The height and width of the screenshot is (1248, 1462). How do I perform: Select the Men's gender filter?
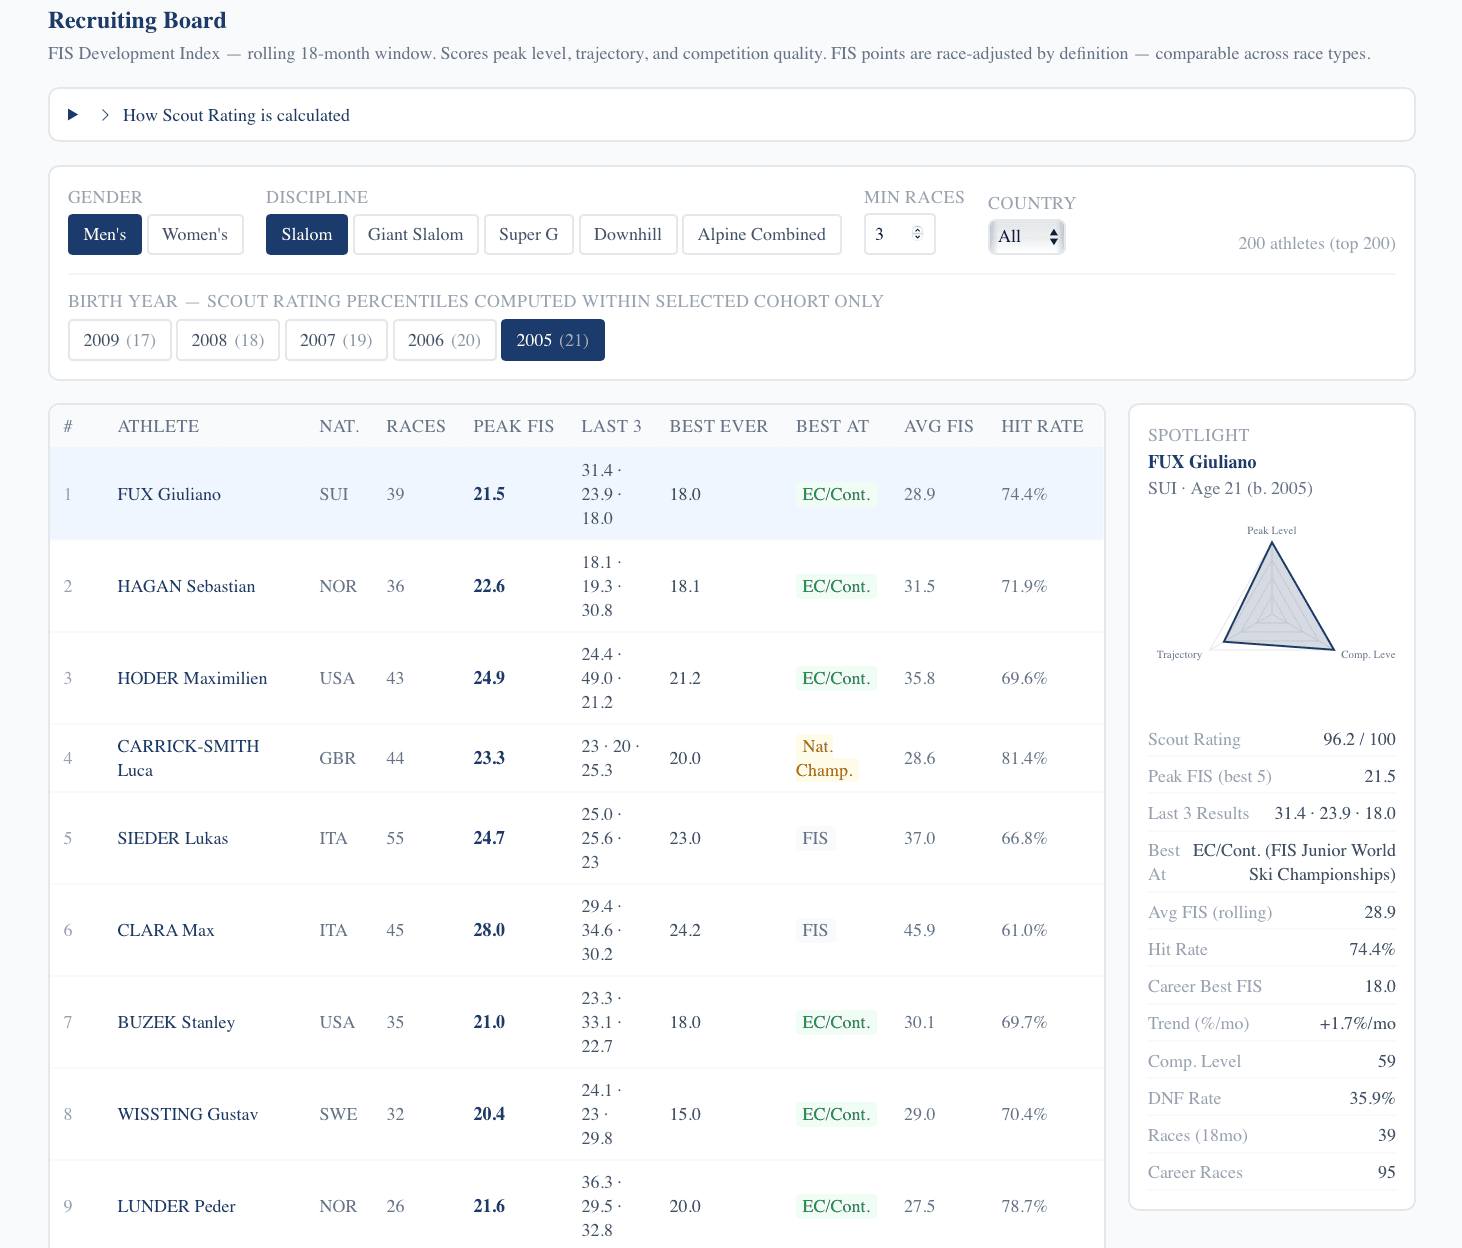(105, 235)
